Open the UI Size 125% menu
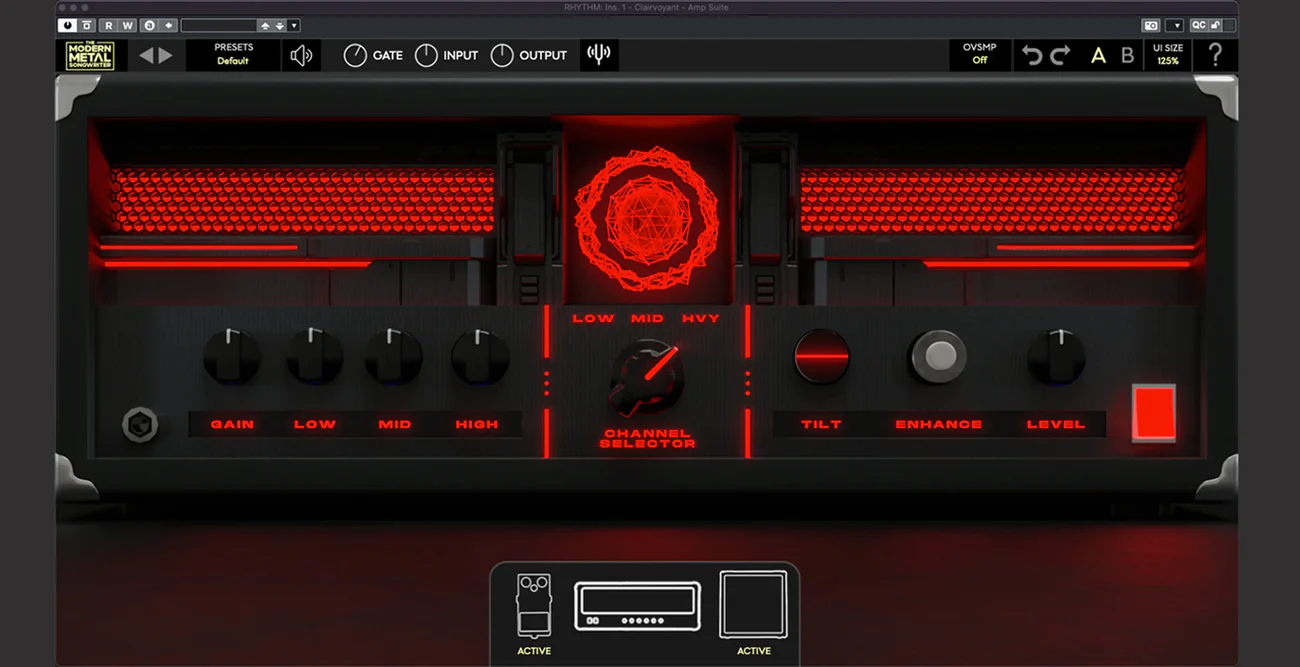This screenshot has width=1300, height=667. click(1168, 55)
